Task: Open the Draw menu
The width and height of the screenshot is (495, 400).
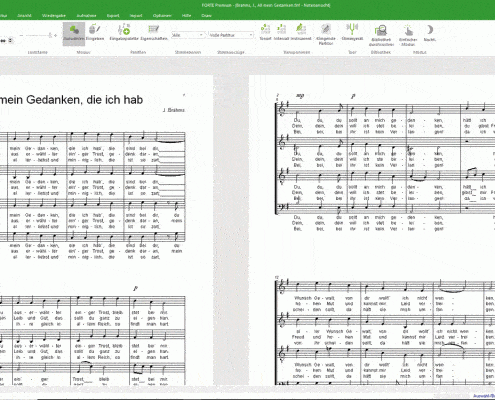Action: (206, 15)
